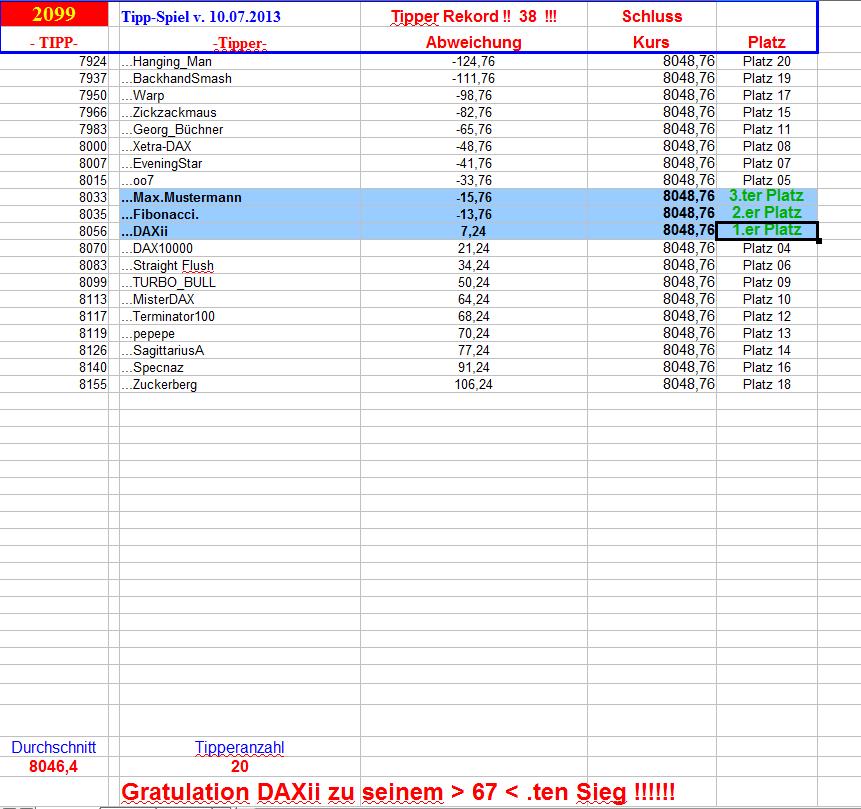Select the tip value 8155
Screen dimensions: 861x809
click(x=92, y=385)
